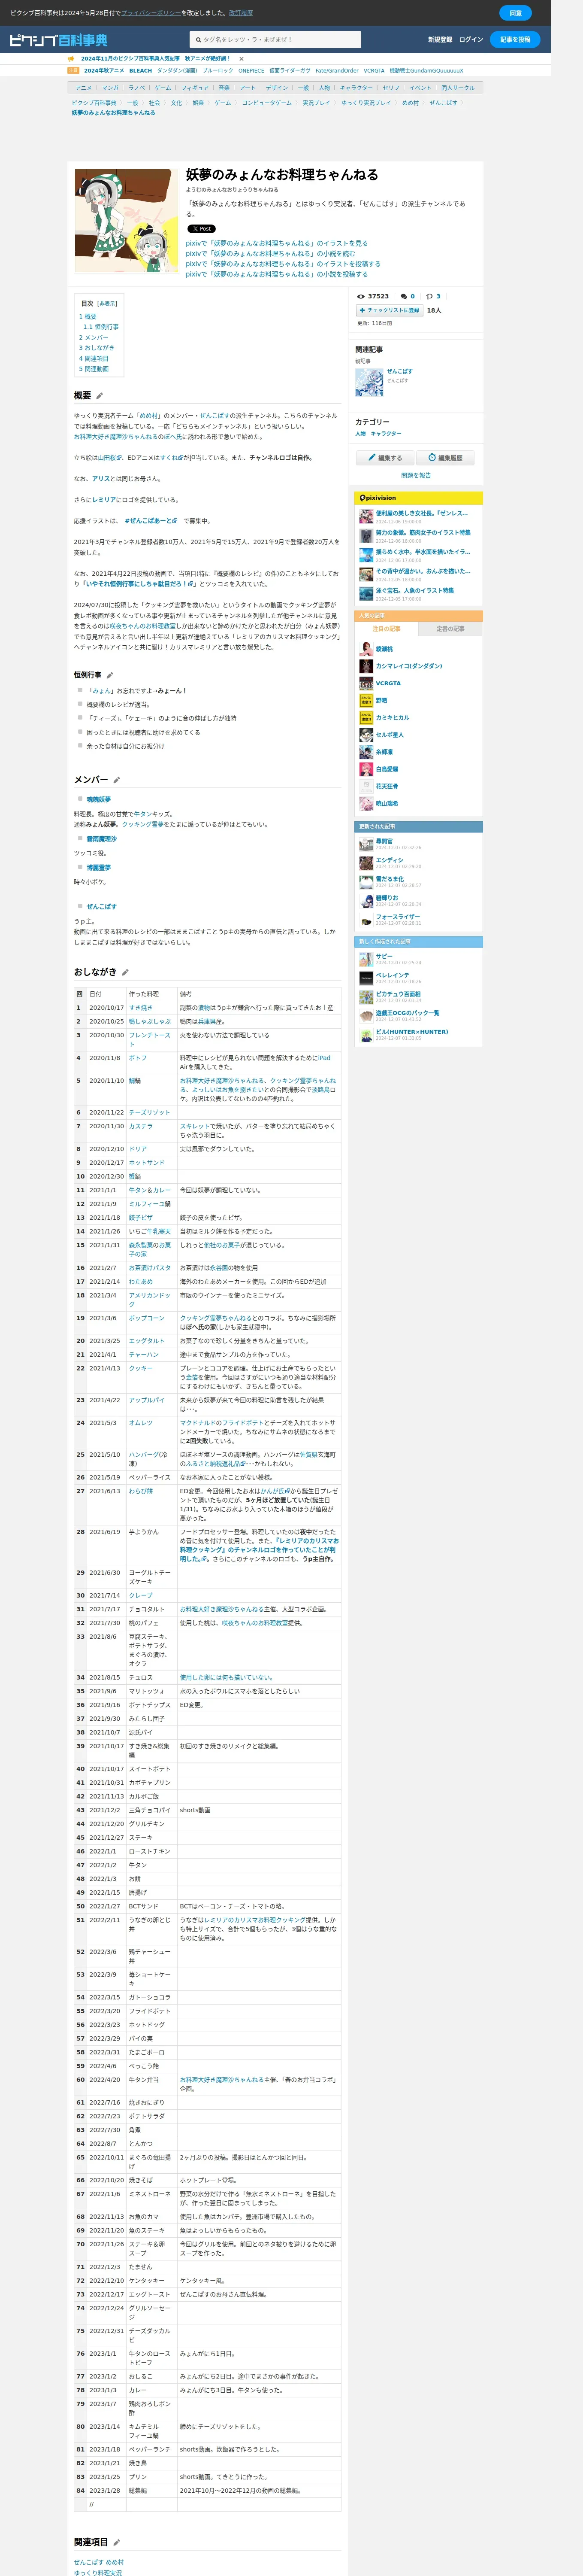This screenshot has height=2576, width=583.
Task: Click the ゆっくり実況プレイ breadcrumb link
Action: [x=365, y=103]
